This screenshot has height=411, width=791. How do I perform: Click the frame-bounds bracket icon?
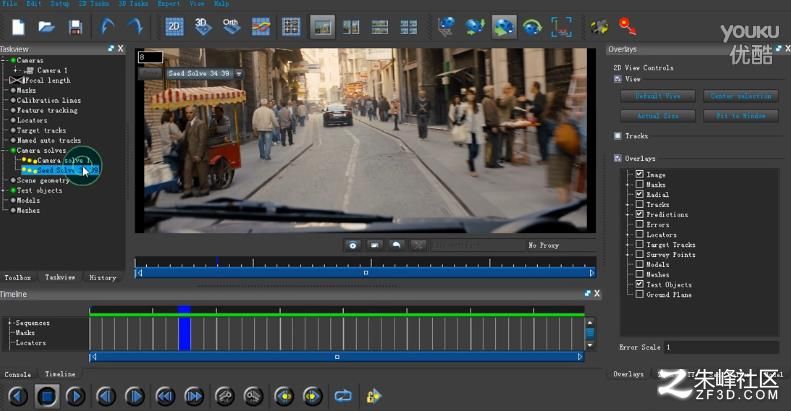[x=561, y=27]
